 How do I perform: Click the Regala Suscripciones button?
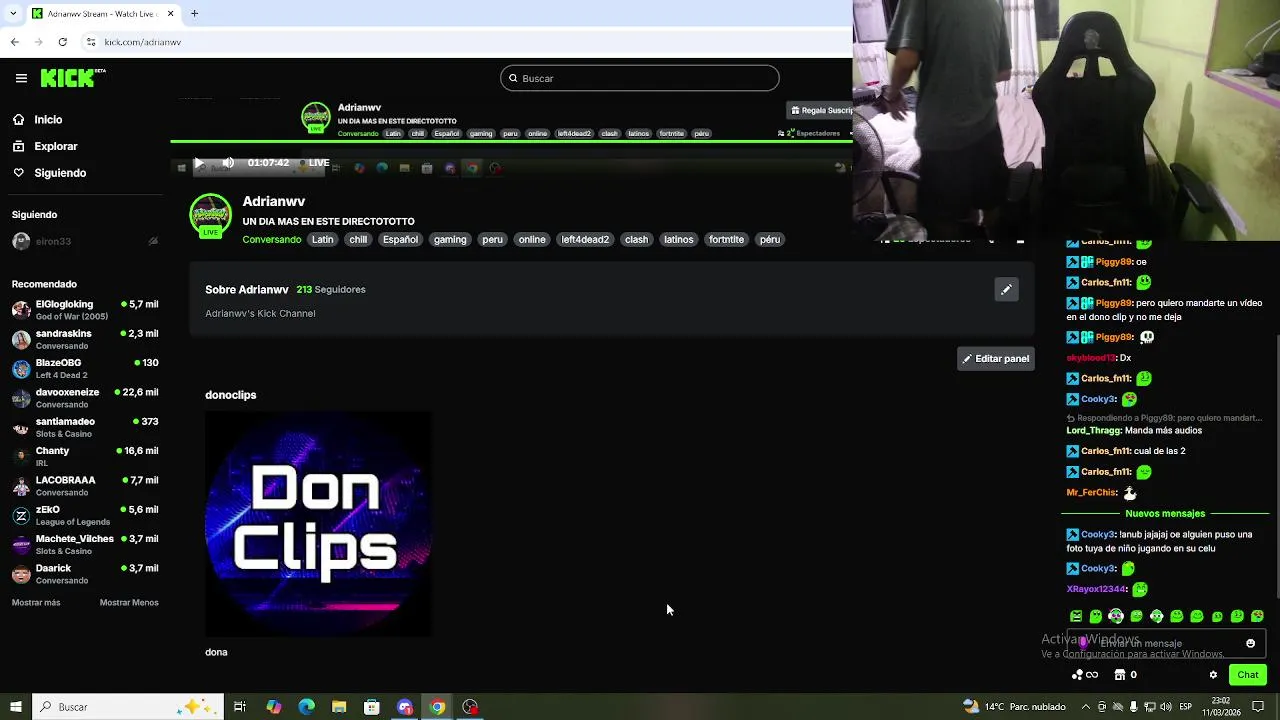coord(820,110)
